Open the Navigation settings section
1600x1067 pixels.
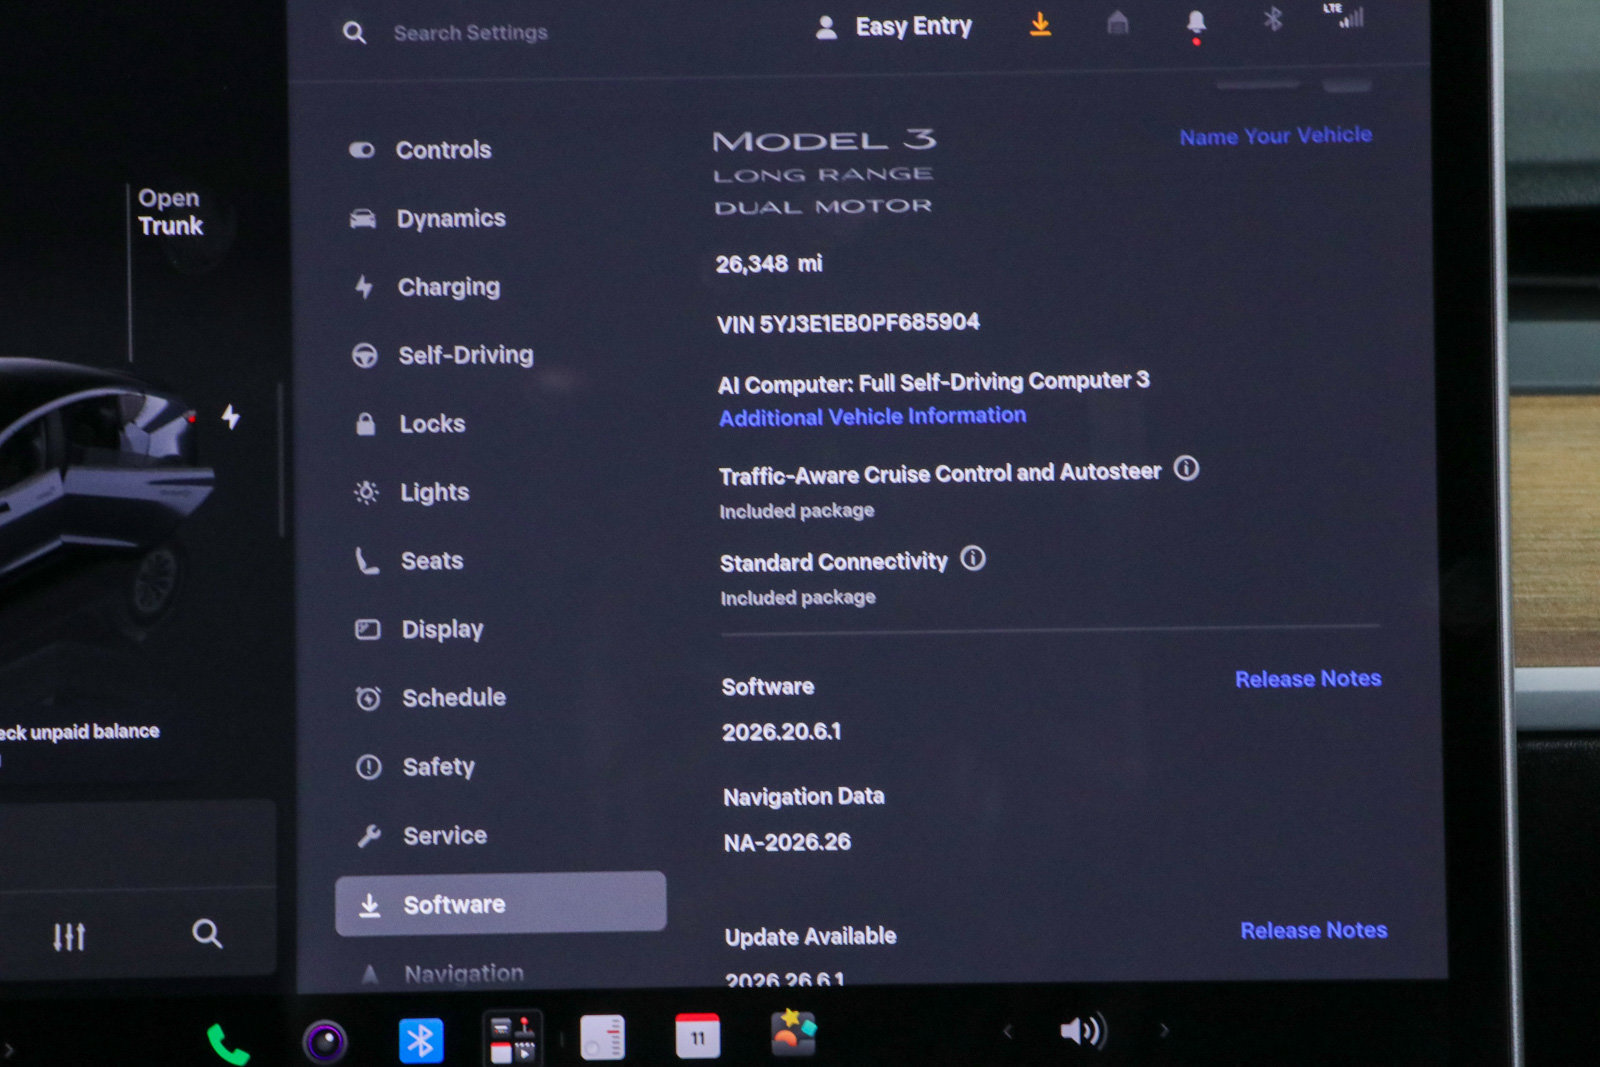(x=463, y=973)
